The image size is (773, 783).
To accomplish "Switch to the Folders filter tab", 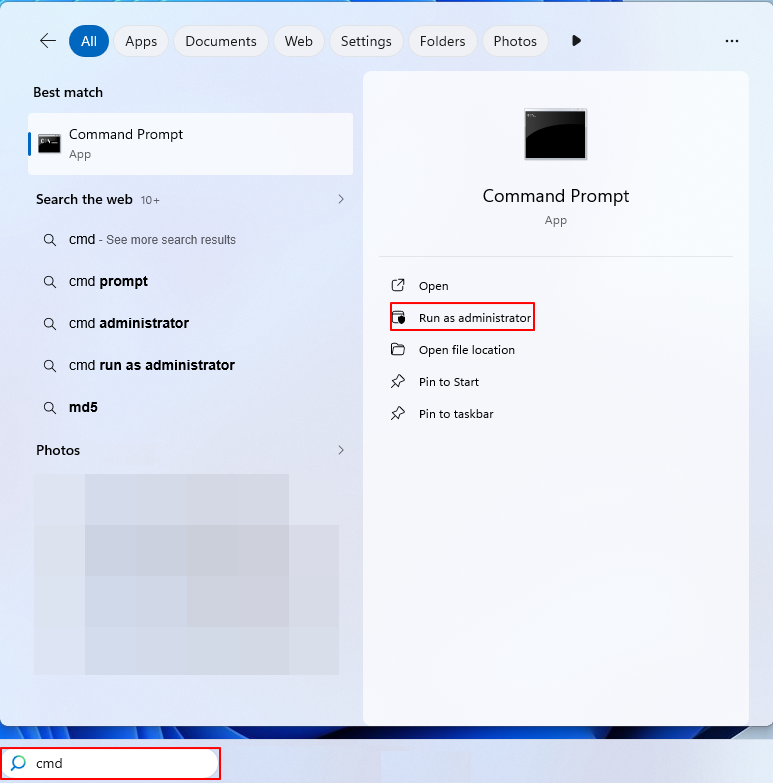I will [x=442, y=41].
